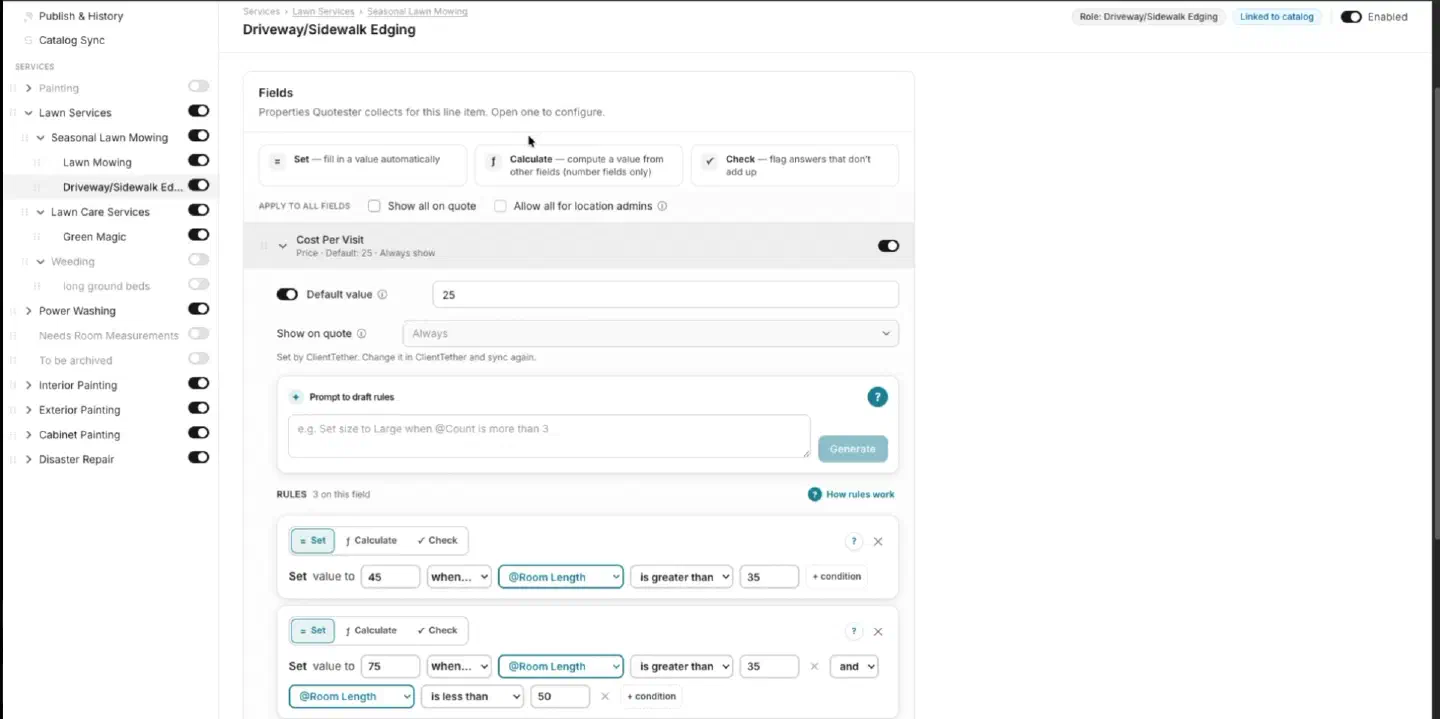Viewport: 1440px width, 719px height.
Task: Check the Show all on quote box
Action: point(374,206)
